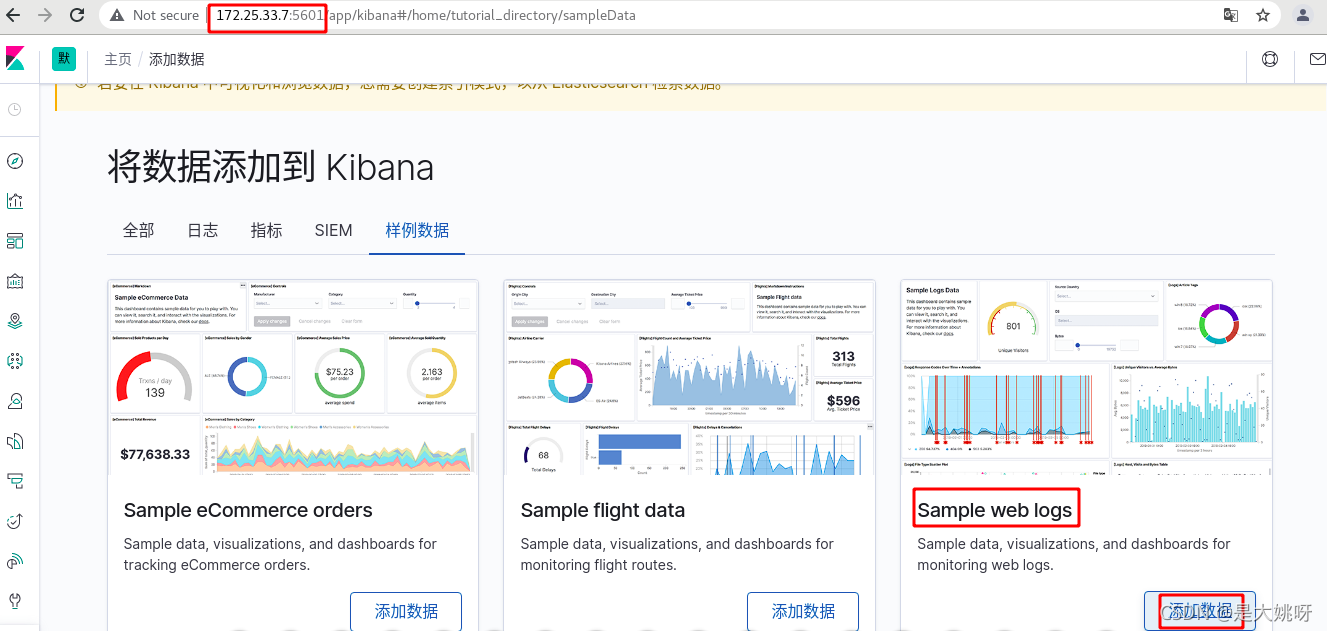Open the Kibana help menu icon

point(1270,59)
